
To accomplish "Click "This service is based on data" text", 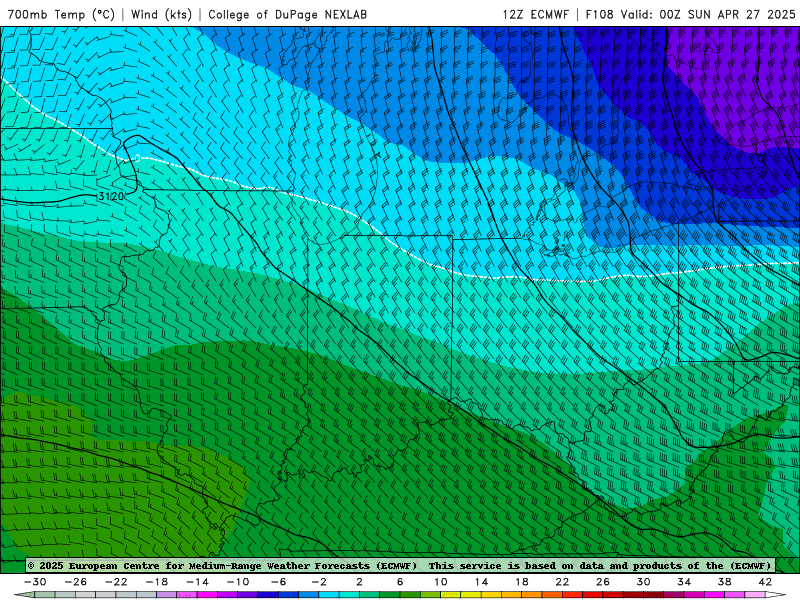I will [517, 565].
